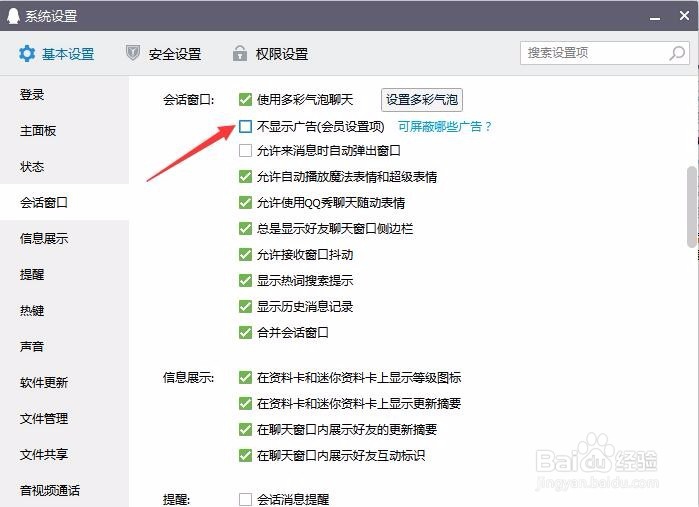Uncheck 允许接收窗口抖动 checkbox
This screenshot has height=507, width=699.
[x=245, y=255]
